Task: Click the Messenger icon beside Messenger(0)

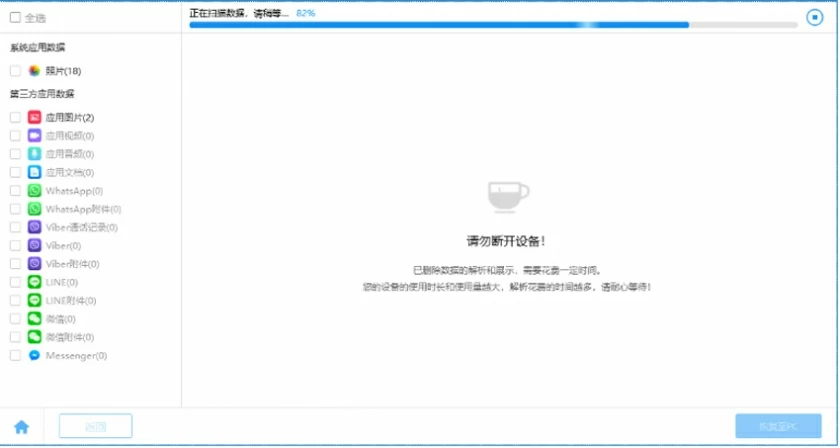Action: (x=34, y=355)
